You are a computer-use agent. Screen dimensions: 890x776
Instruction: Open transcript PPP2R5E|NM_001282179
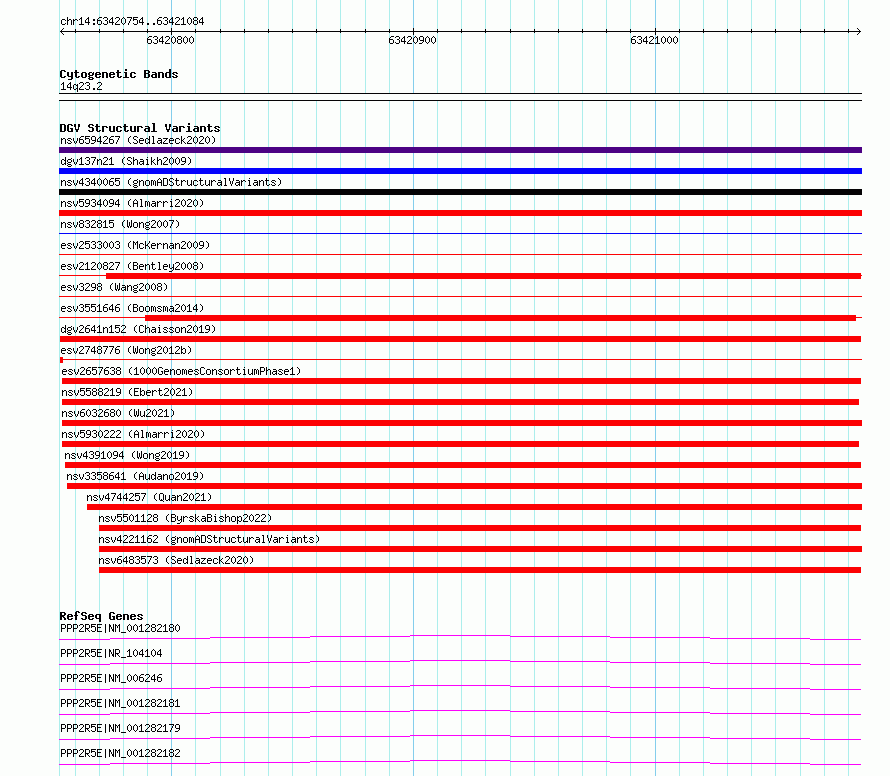120,728
